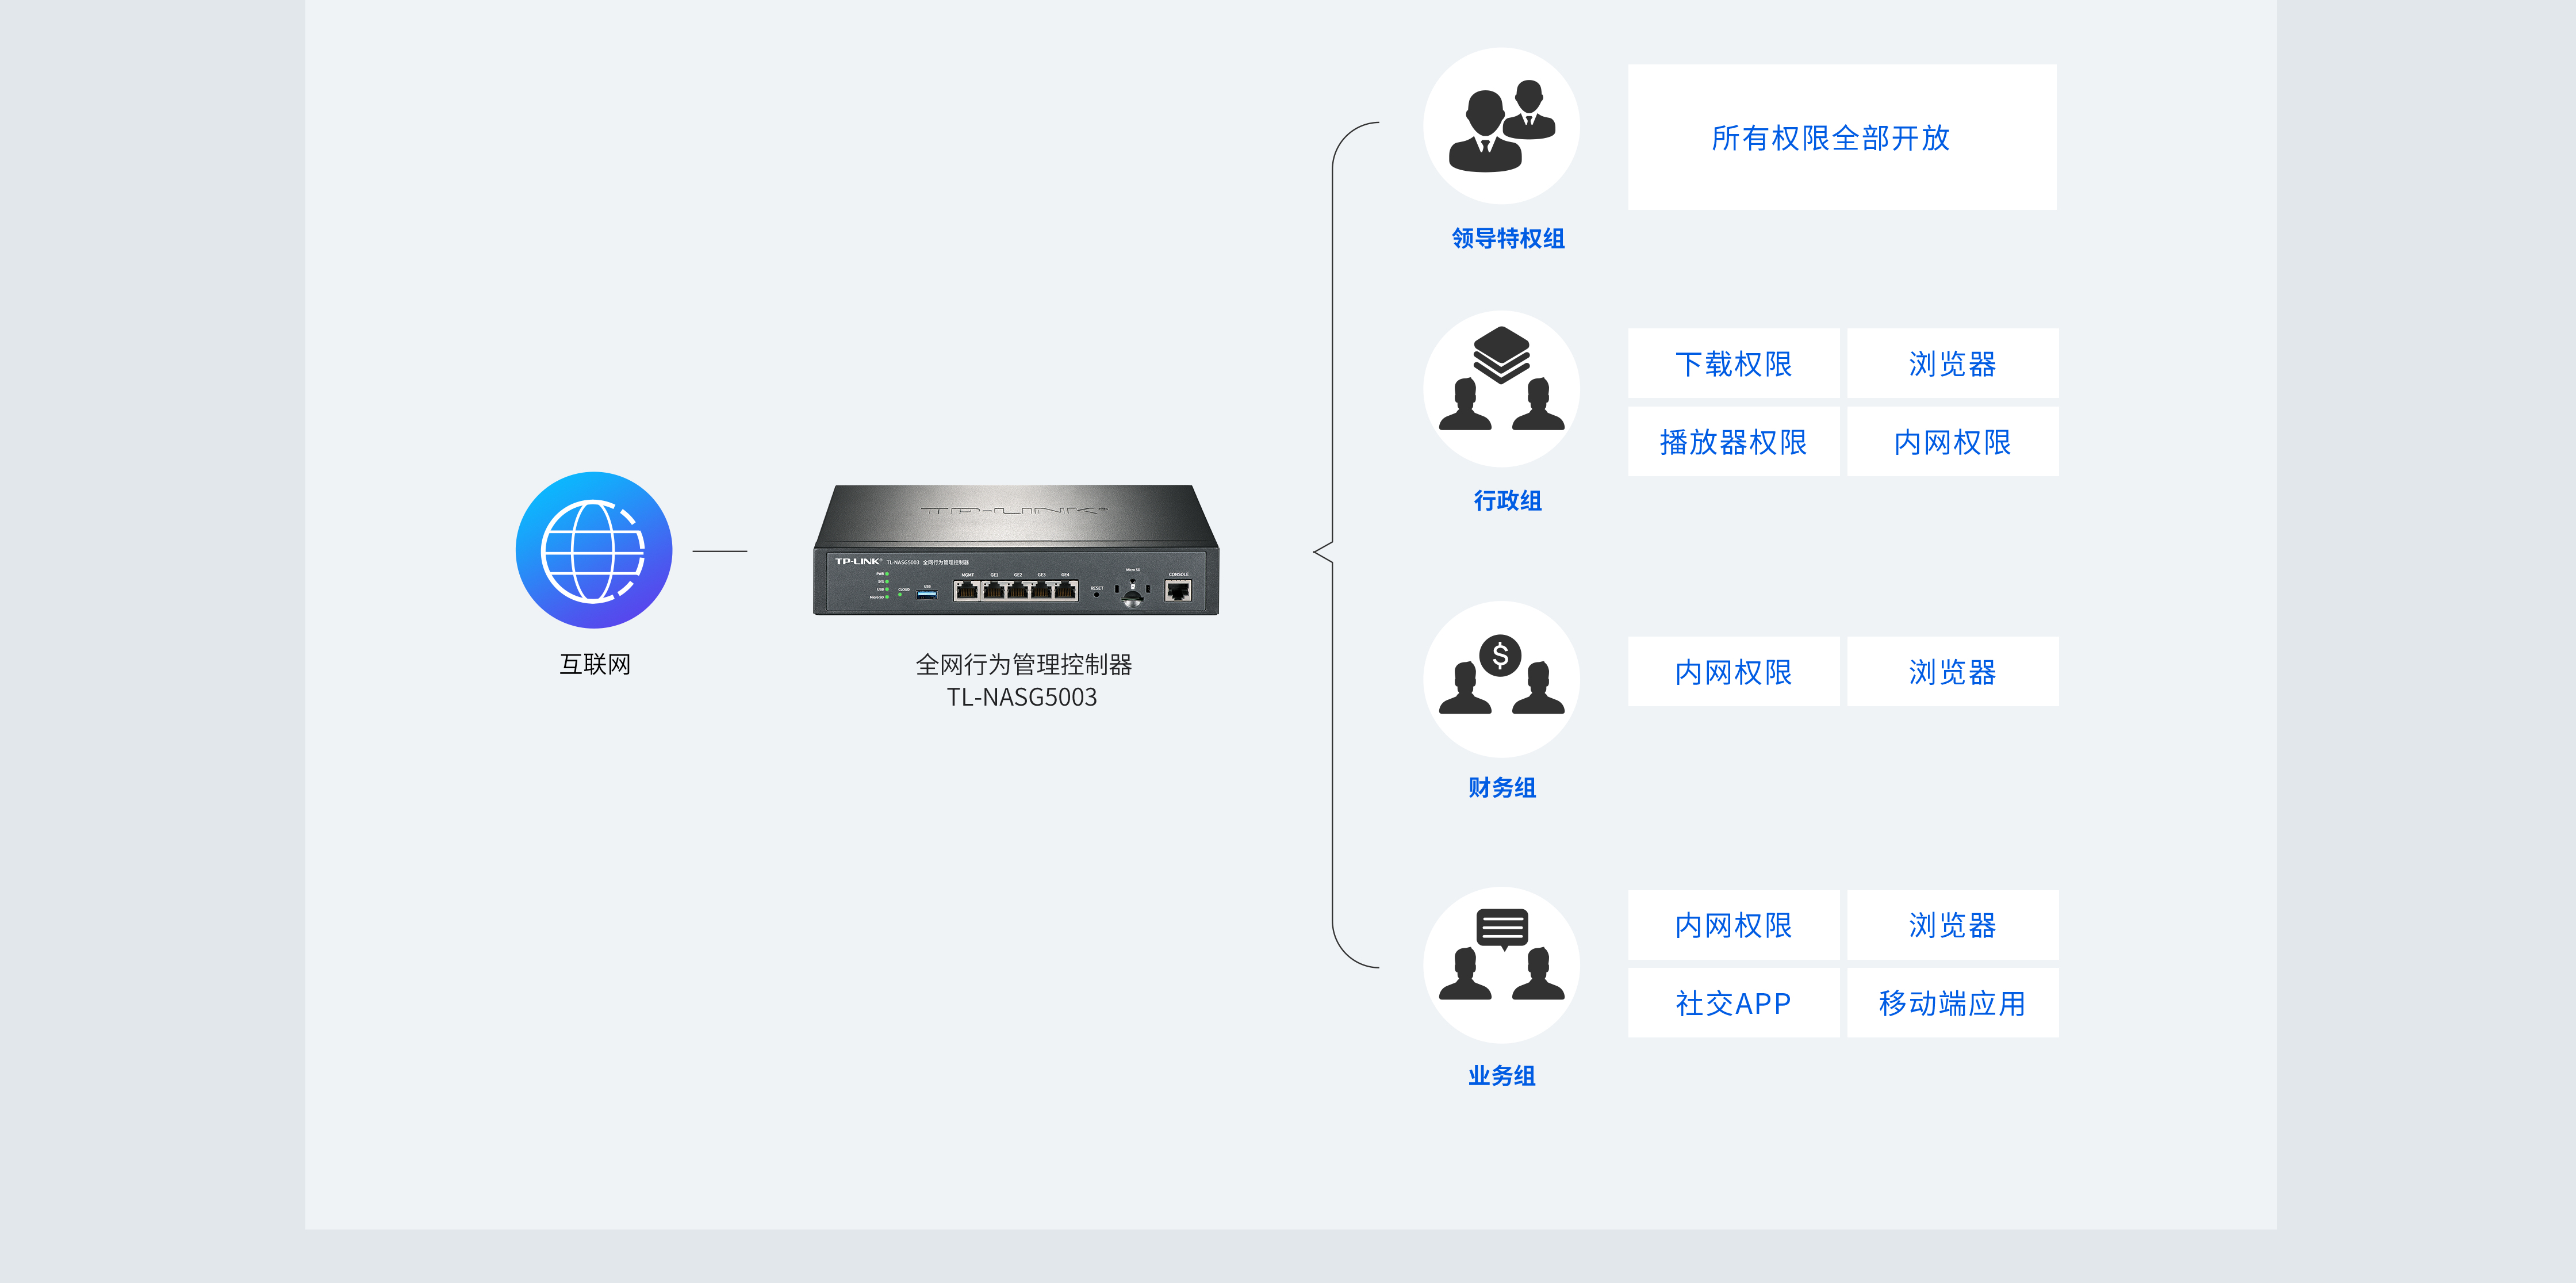Click the 行政组 label
Image resolution: width=2576 pixels, height=1283 pixels.
pyautogui.click(x=1507, y=500)
